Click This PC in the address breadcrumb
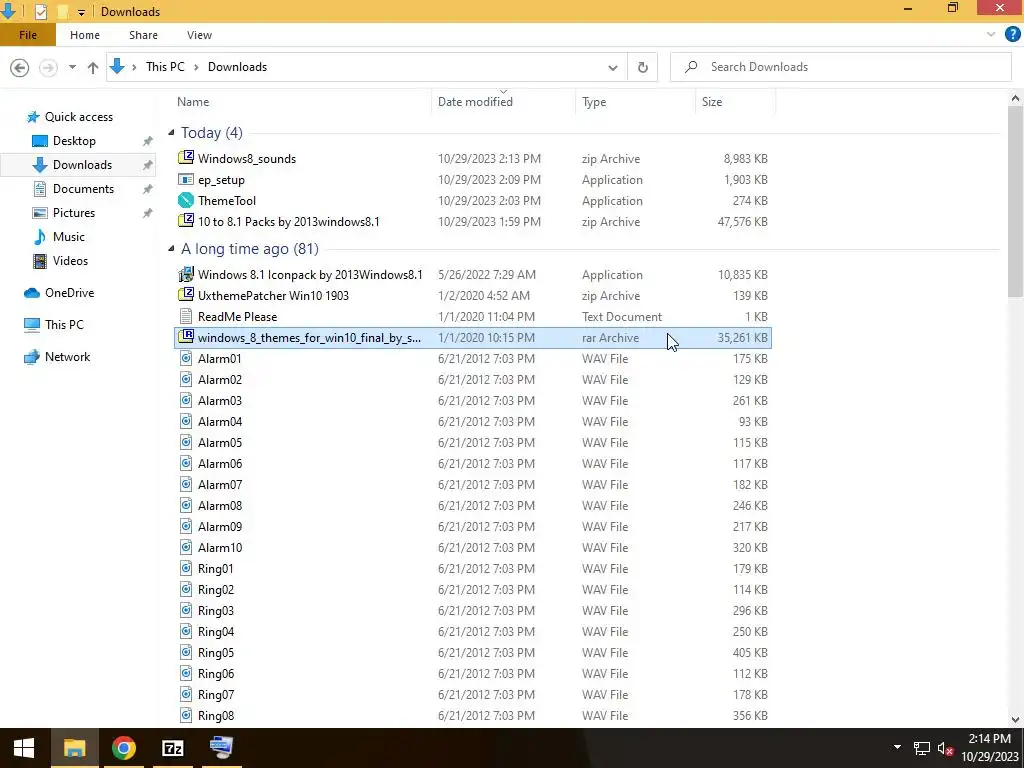Image resolution: width=1024 pixels, height=768 pixels. pos(165,67)
